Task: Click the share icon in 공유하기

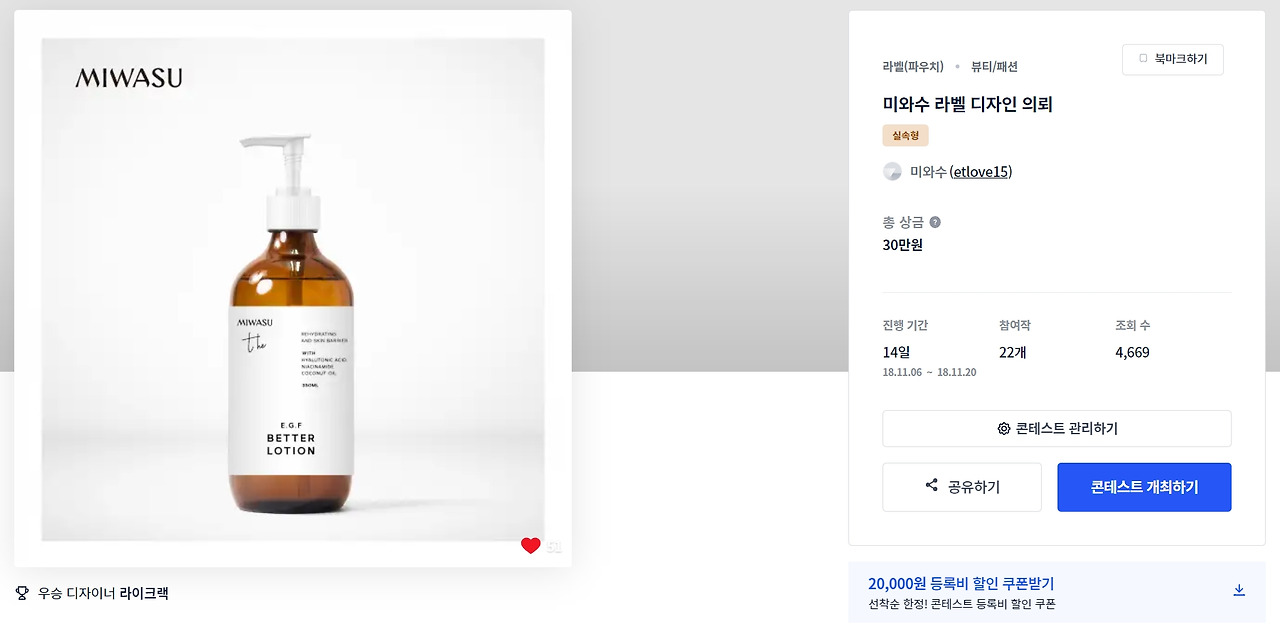Action: [932, 486]
